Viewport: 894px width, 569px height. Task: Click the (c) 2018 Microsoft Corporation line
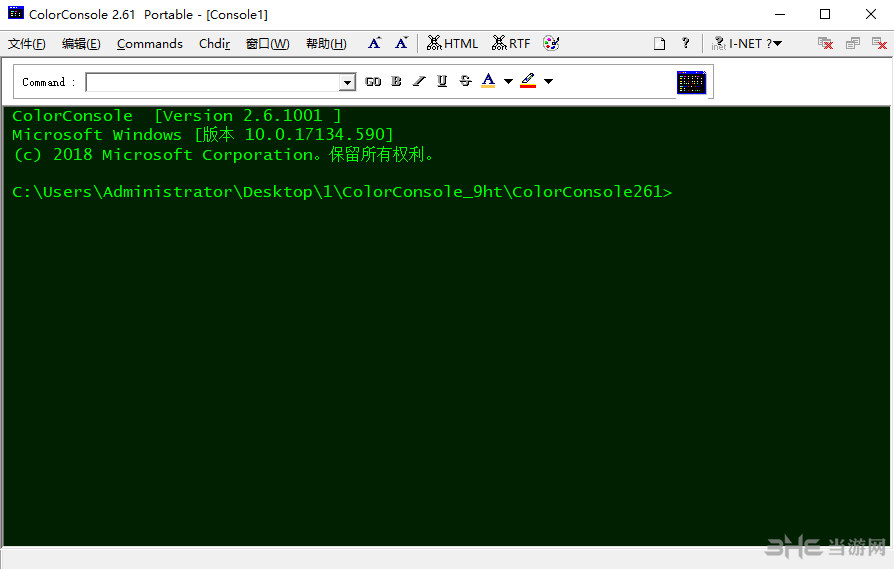224,155
